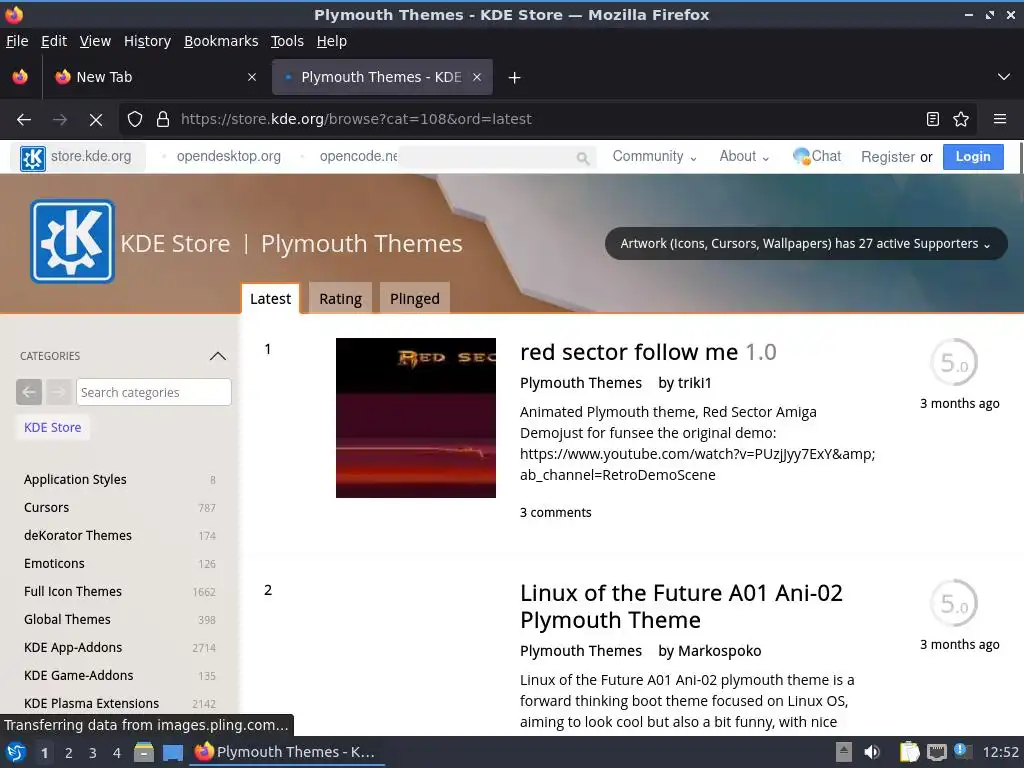Open network monitor tray icon
Screen dimensions: 1024x768
tap(936, 752)
